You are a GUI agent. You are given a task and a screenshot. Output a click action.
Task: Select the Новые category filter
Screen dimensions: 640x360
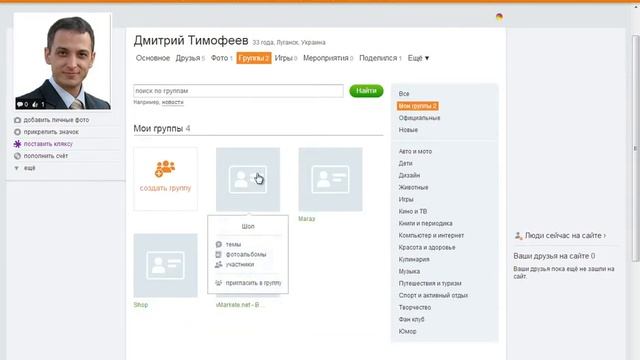(x=408, y=130)
